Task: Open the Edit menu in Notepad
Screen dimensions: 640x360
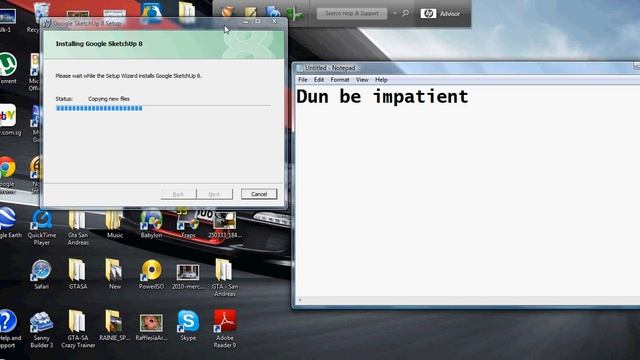Action: [319, 80]
